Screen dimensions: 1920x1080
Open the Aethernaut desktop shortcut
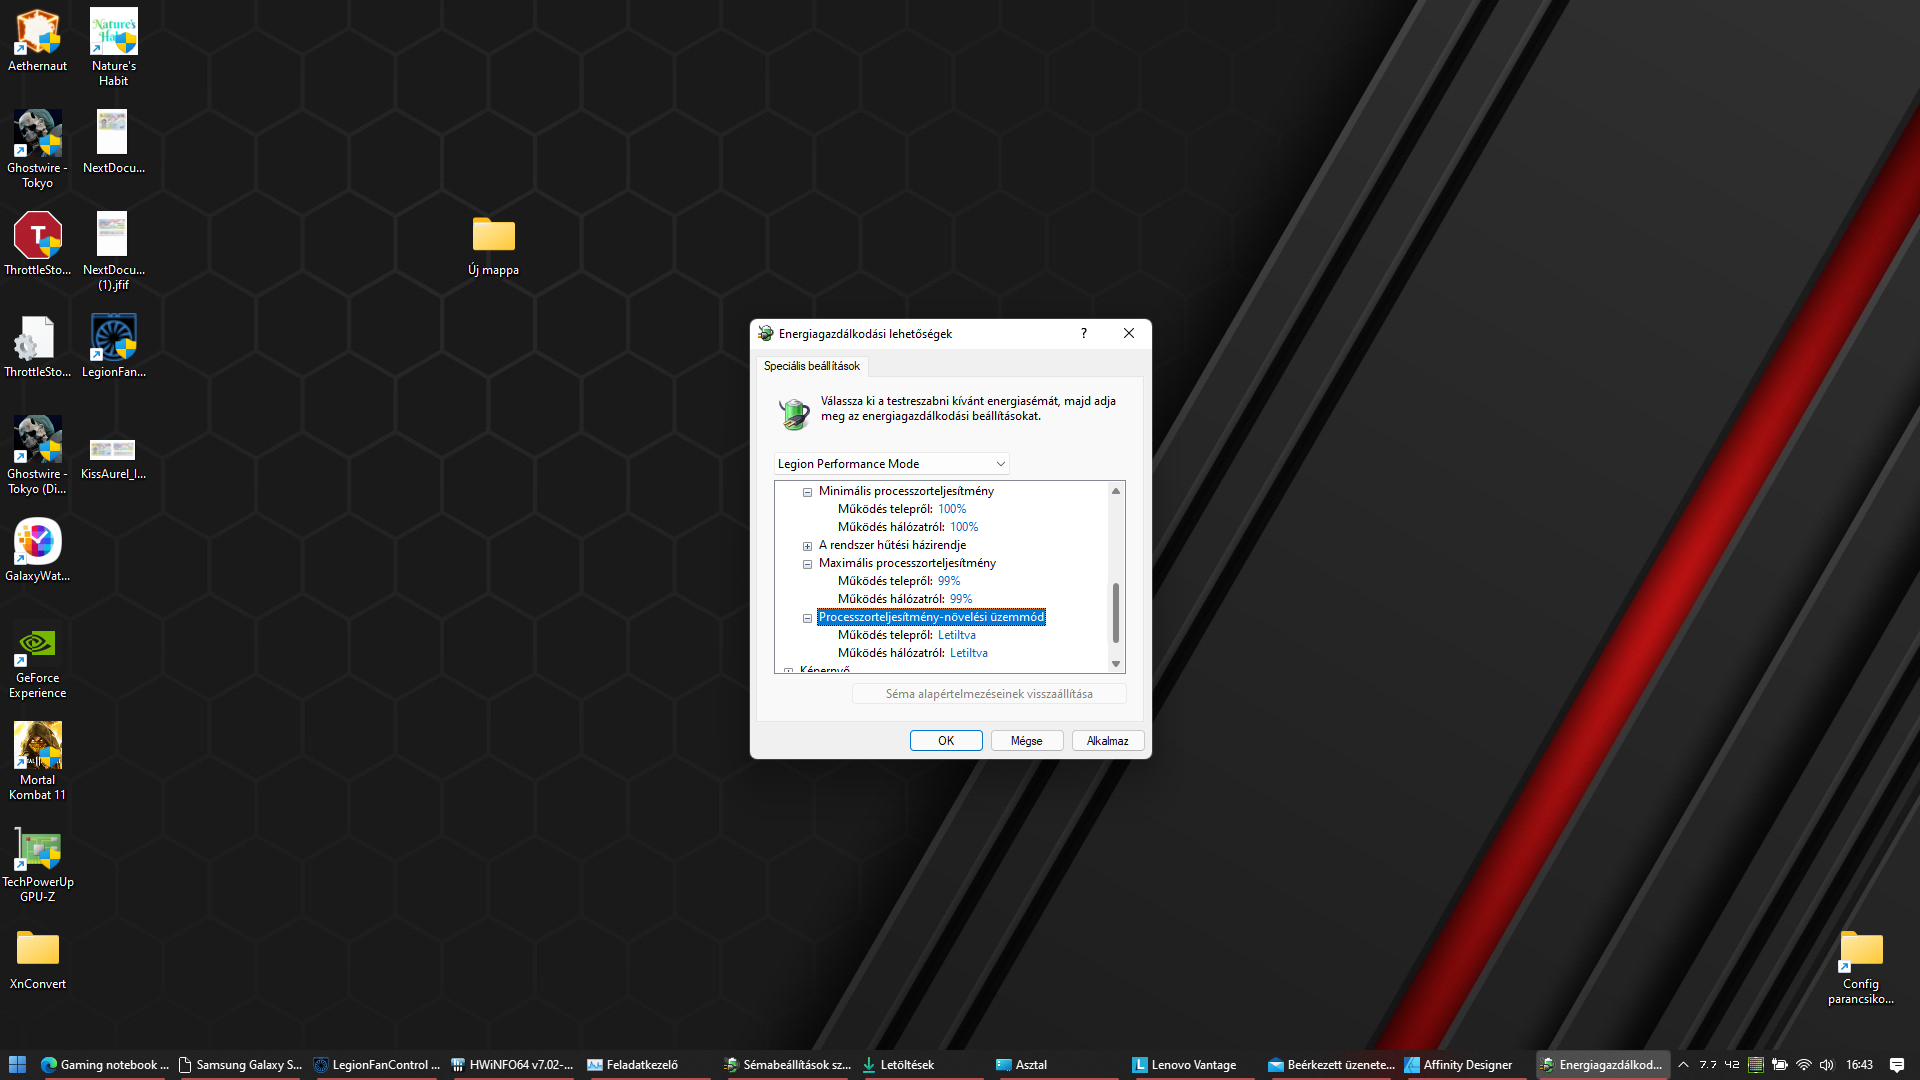pyautogui.click(x=38, y=40)
